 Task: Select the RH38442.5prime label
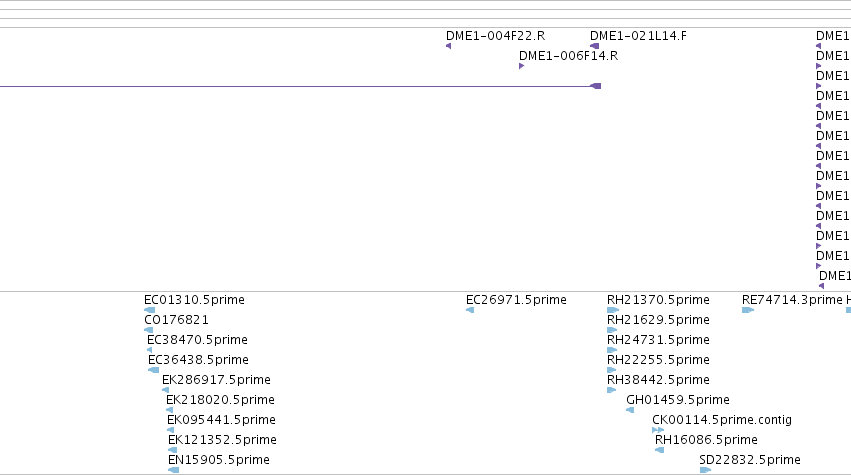(658, 380)
